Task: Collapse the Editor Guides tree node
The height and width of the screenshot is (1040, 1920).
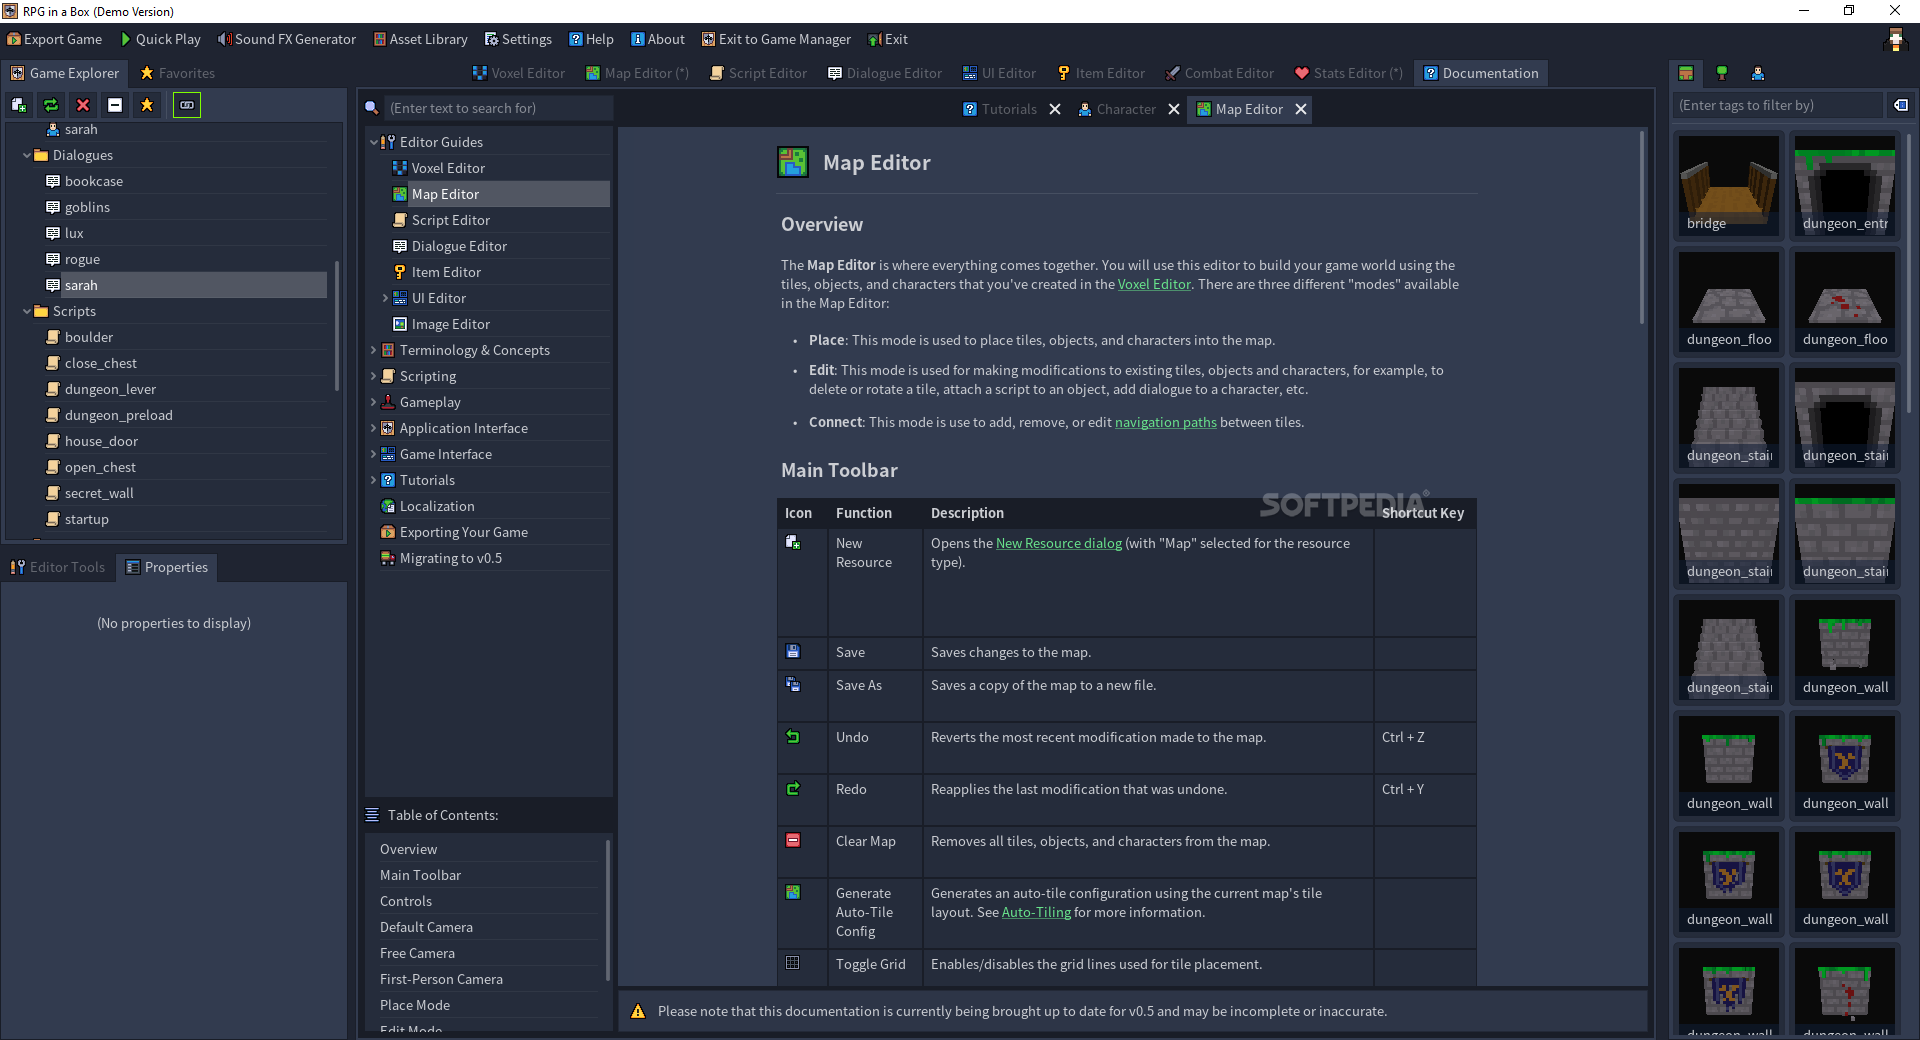Action: click(374, 142)
